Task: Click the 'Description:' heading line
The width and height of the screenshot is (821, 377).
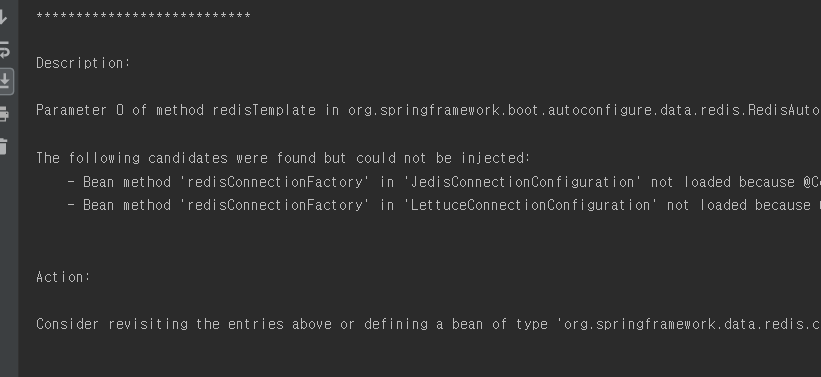Action: coord(83,63)
